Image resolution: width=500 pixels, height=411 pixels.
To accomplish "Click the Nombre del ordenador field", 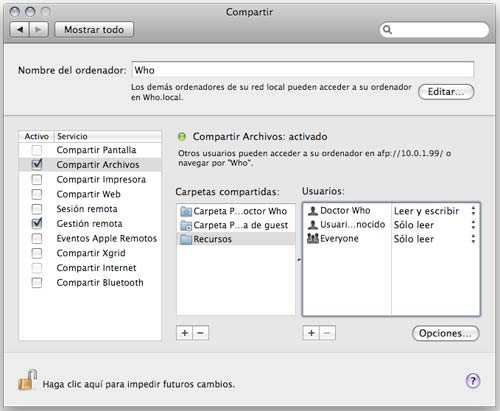I will [x=303, y=70].
